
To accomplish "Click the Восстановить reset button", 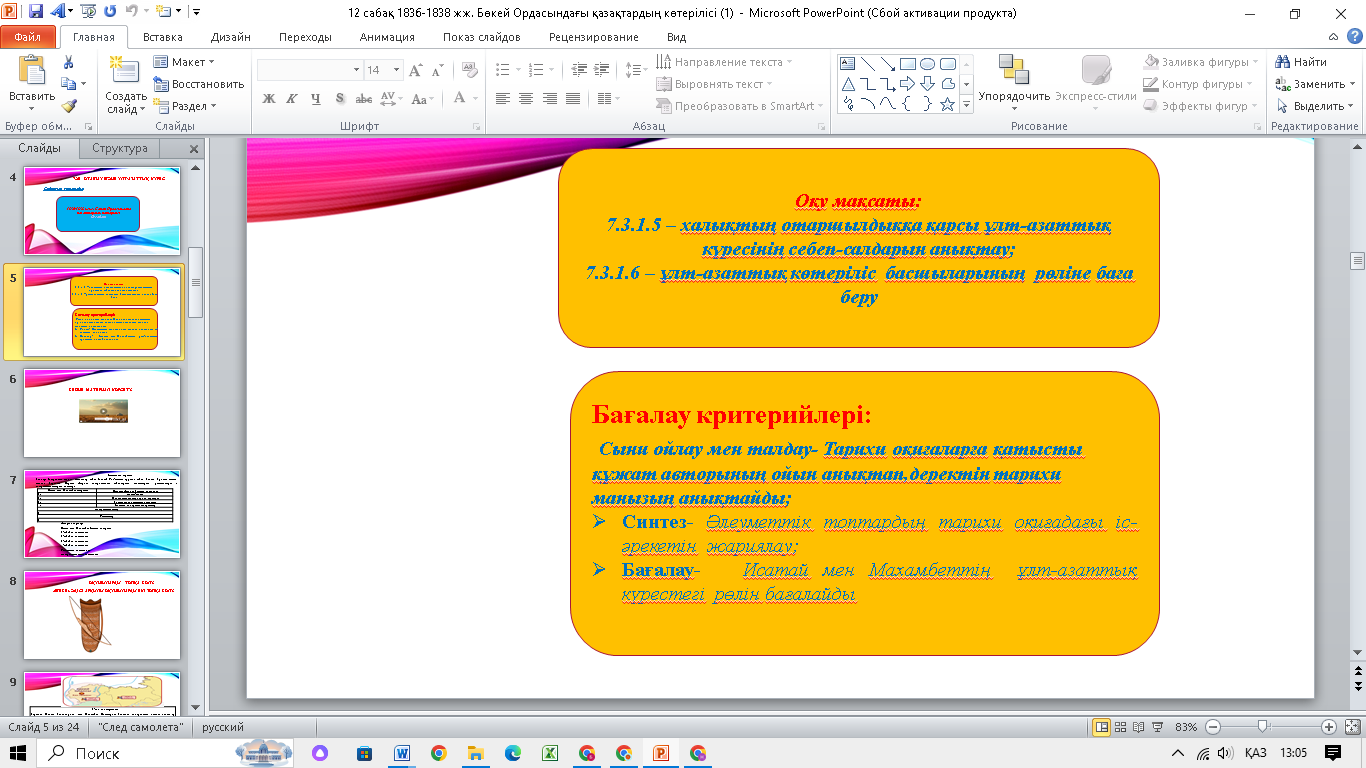I will tap(199, 84).
